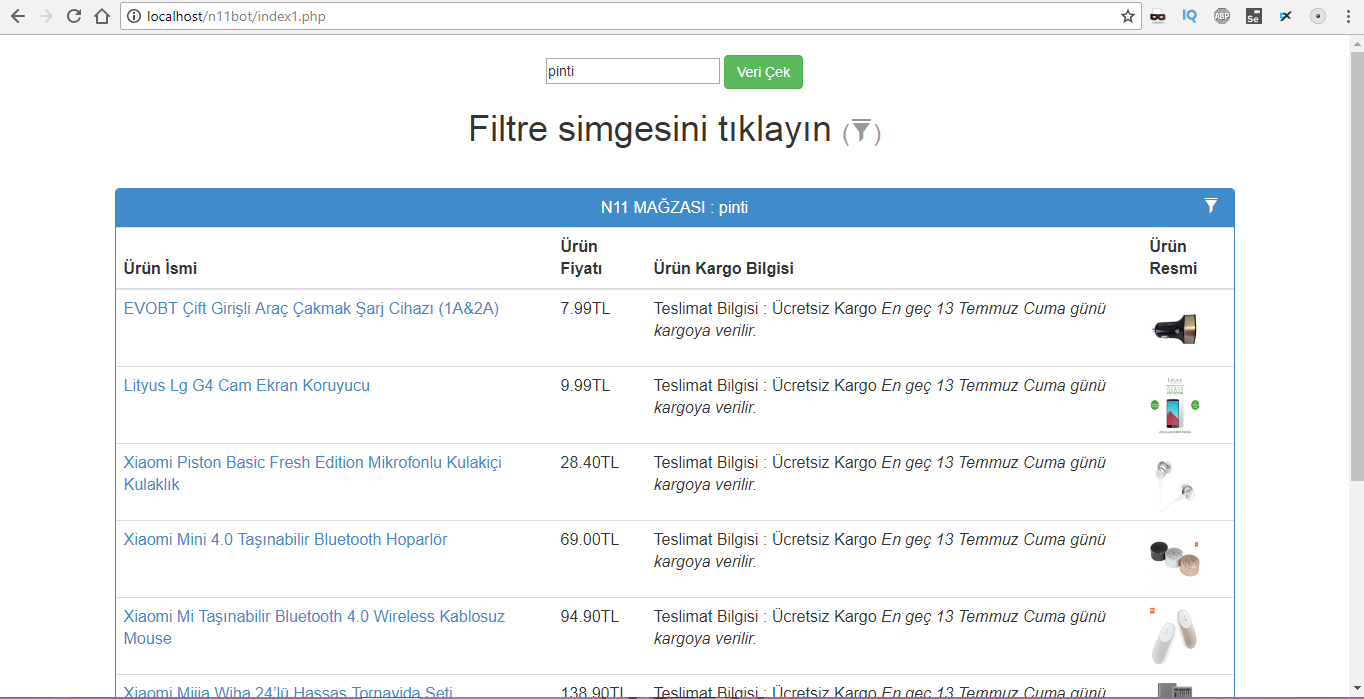Viewport: 1364px width, 699px height.
Task: Click the scrollbar down arrow
Action: pos(1356,690)
